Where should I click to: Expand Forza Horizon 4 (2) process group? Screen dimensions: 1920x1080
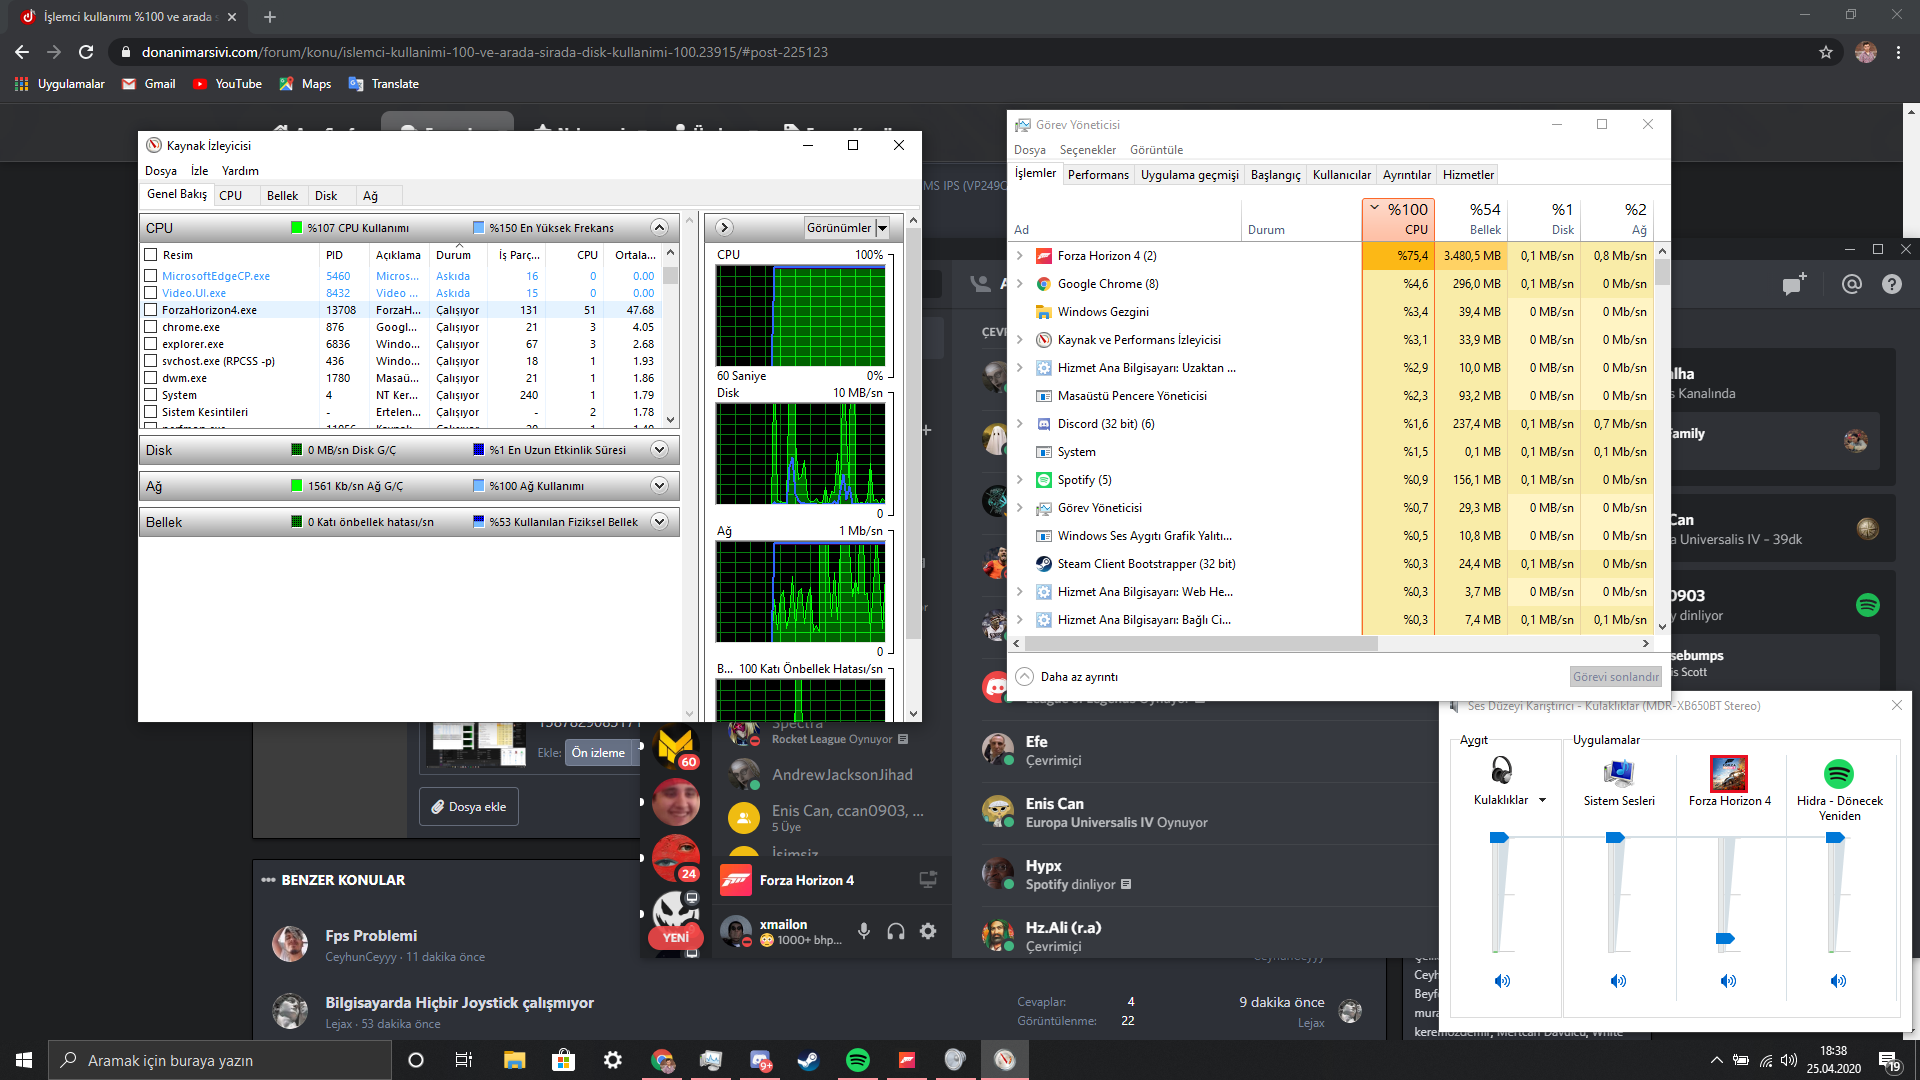(1019, 256)
